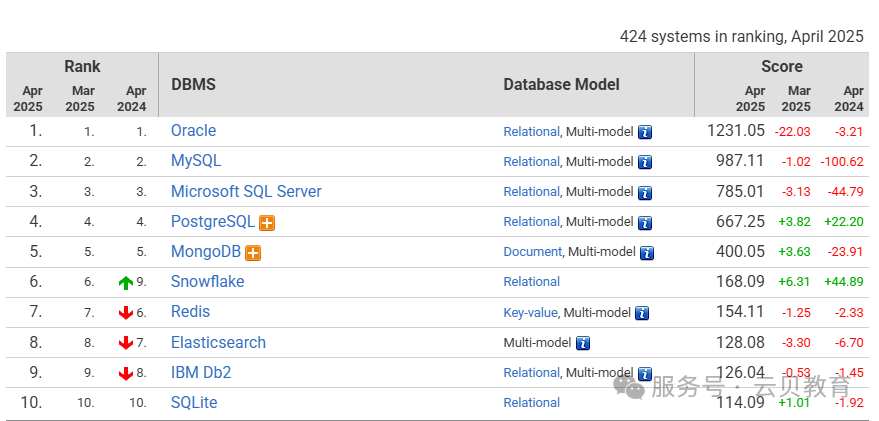
Task: Click Relational link in Microsoft SQL Server row
Action: point(531,192)
